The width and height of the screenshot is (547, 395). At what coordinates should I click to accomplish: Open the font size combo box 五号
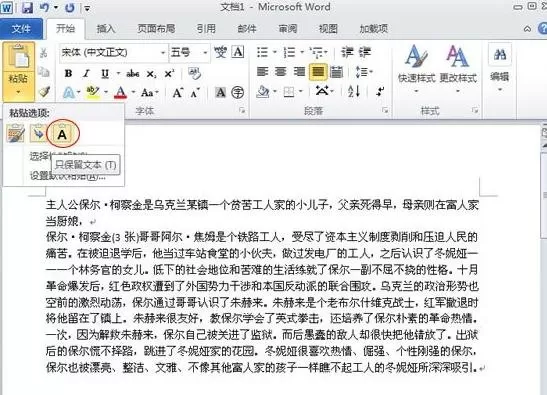189,53
